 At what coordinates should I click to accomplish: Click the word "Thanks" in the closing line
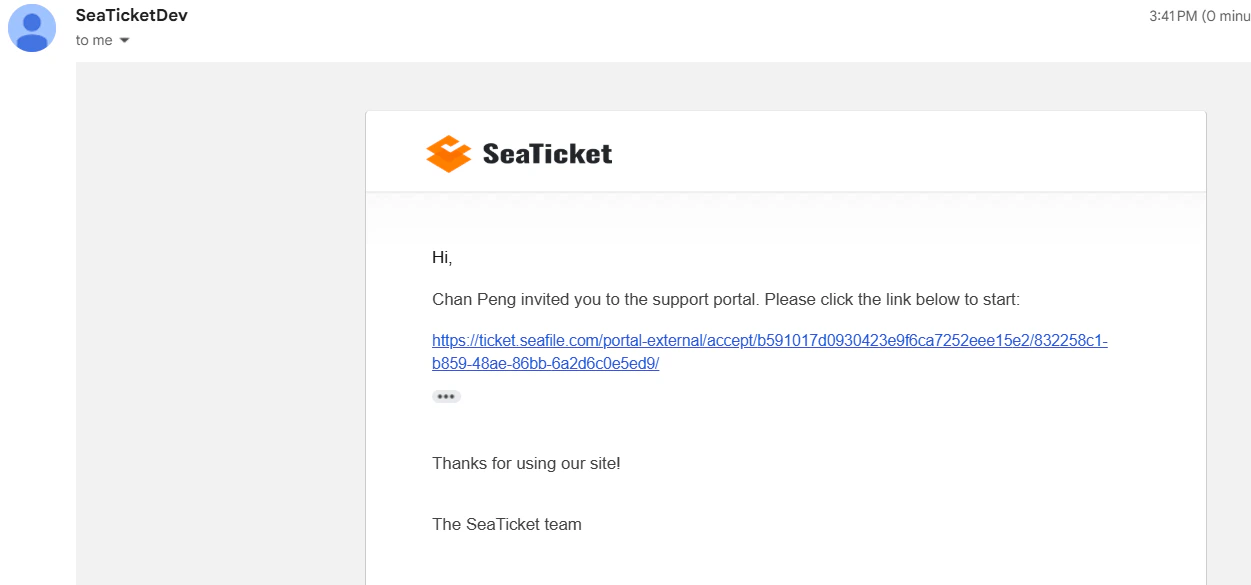458,464
